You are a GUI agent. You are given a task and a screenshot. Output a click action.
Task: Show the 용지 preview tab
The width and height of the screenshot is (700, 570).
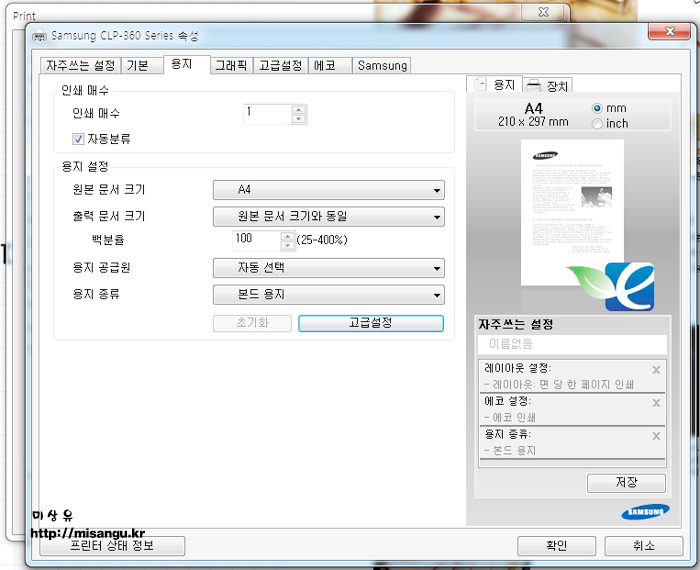click(x=494, y=84)
